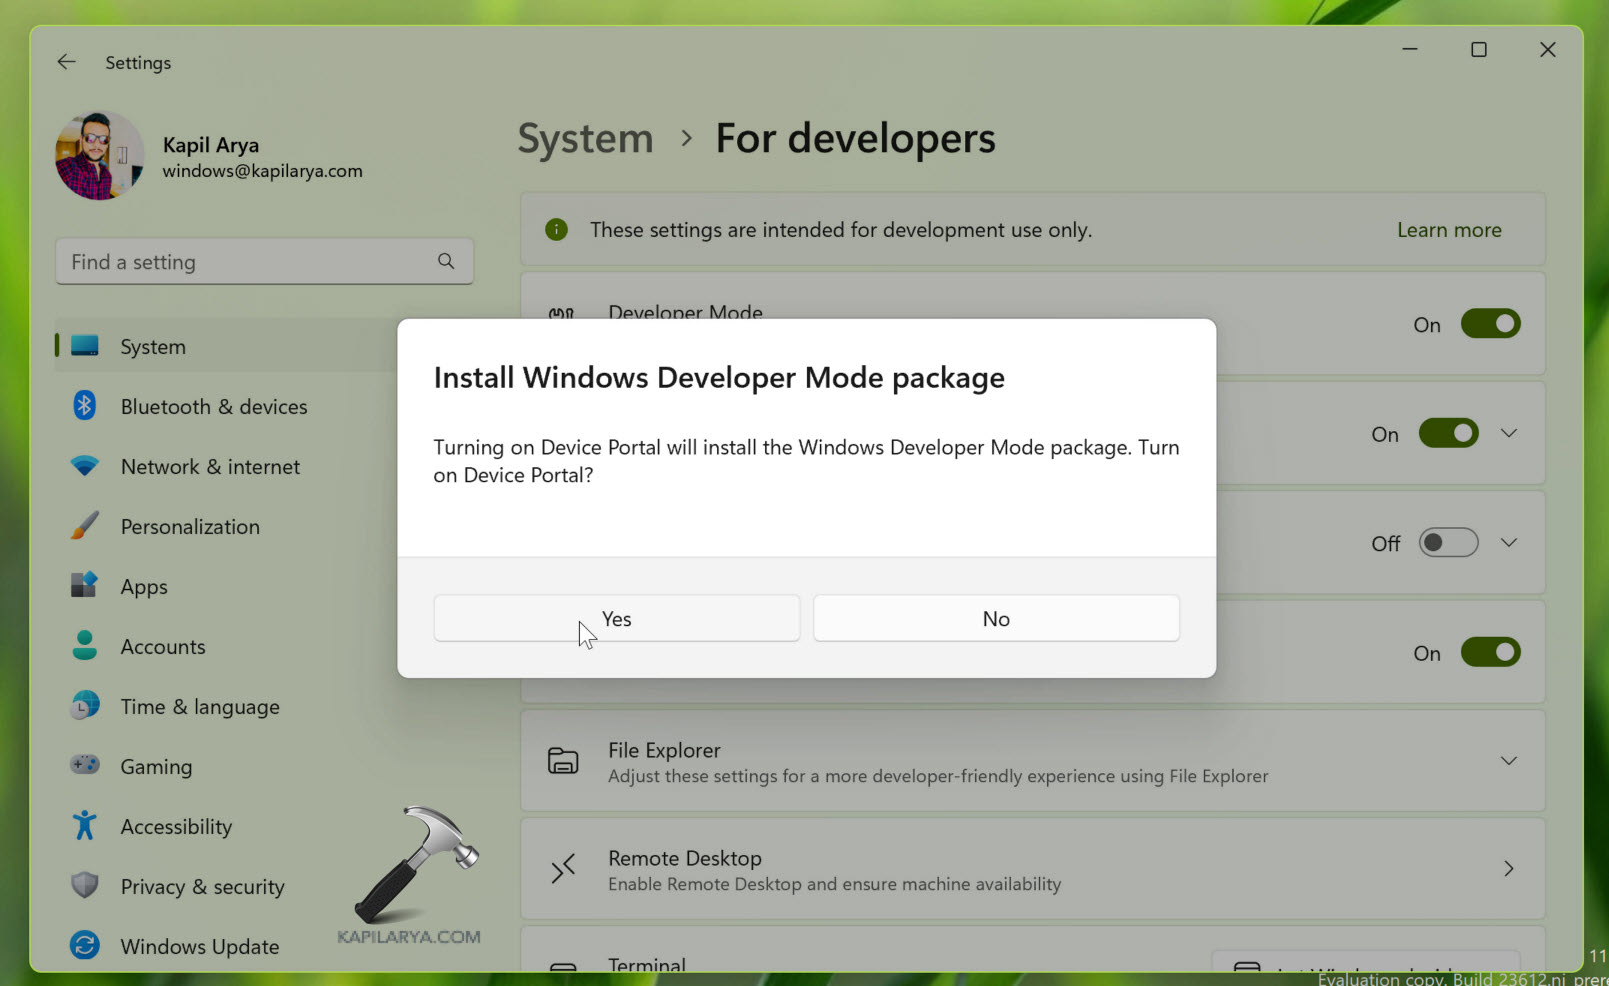1609x986 pixels.
Task: Click the search magnifier icon
Action: (x=446, y=261)
